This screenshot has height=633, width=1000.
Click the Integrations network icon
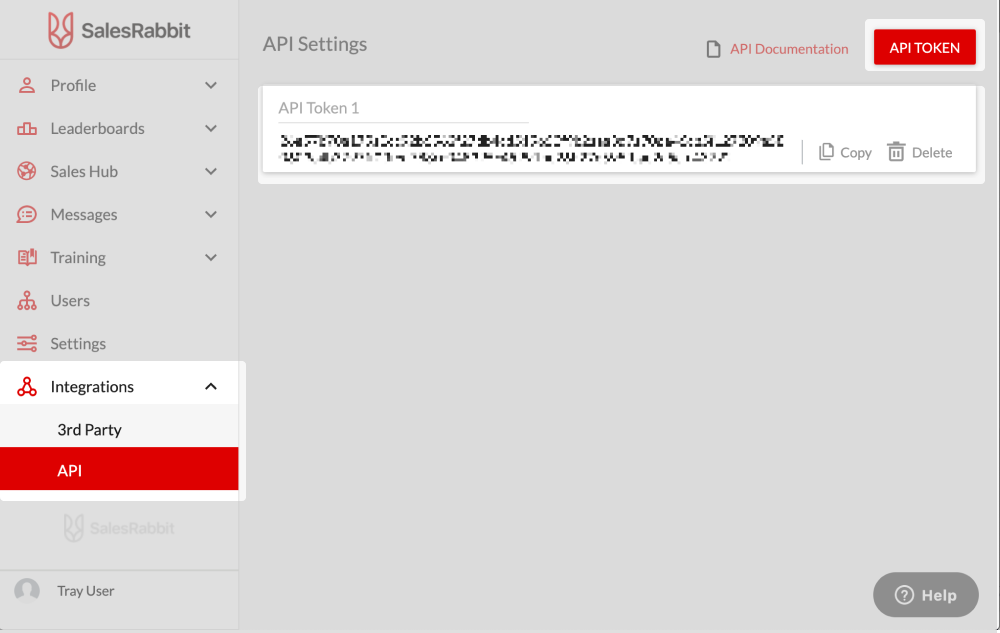26,386
